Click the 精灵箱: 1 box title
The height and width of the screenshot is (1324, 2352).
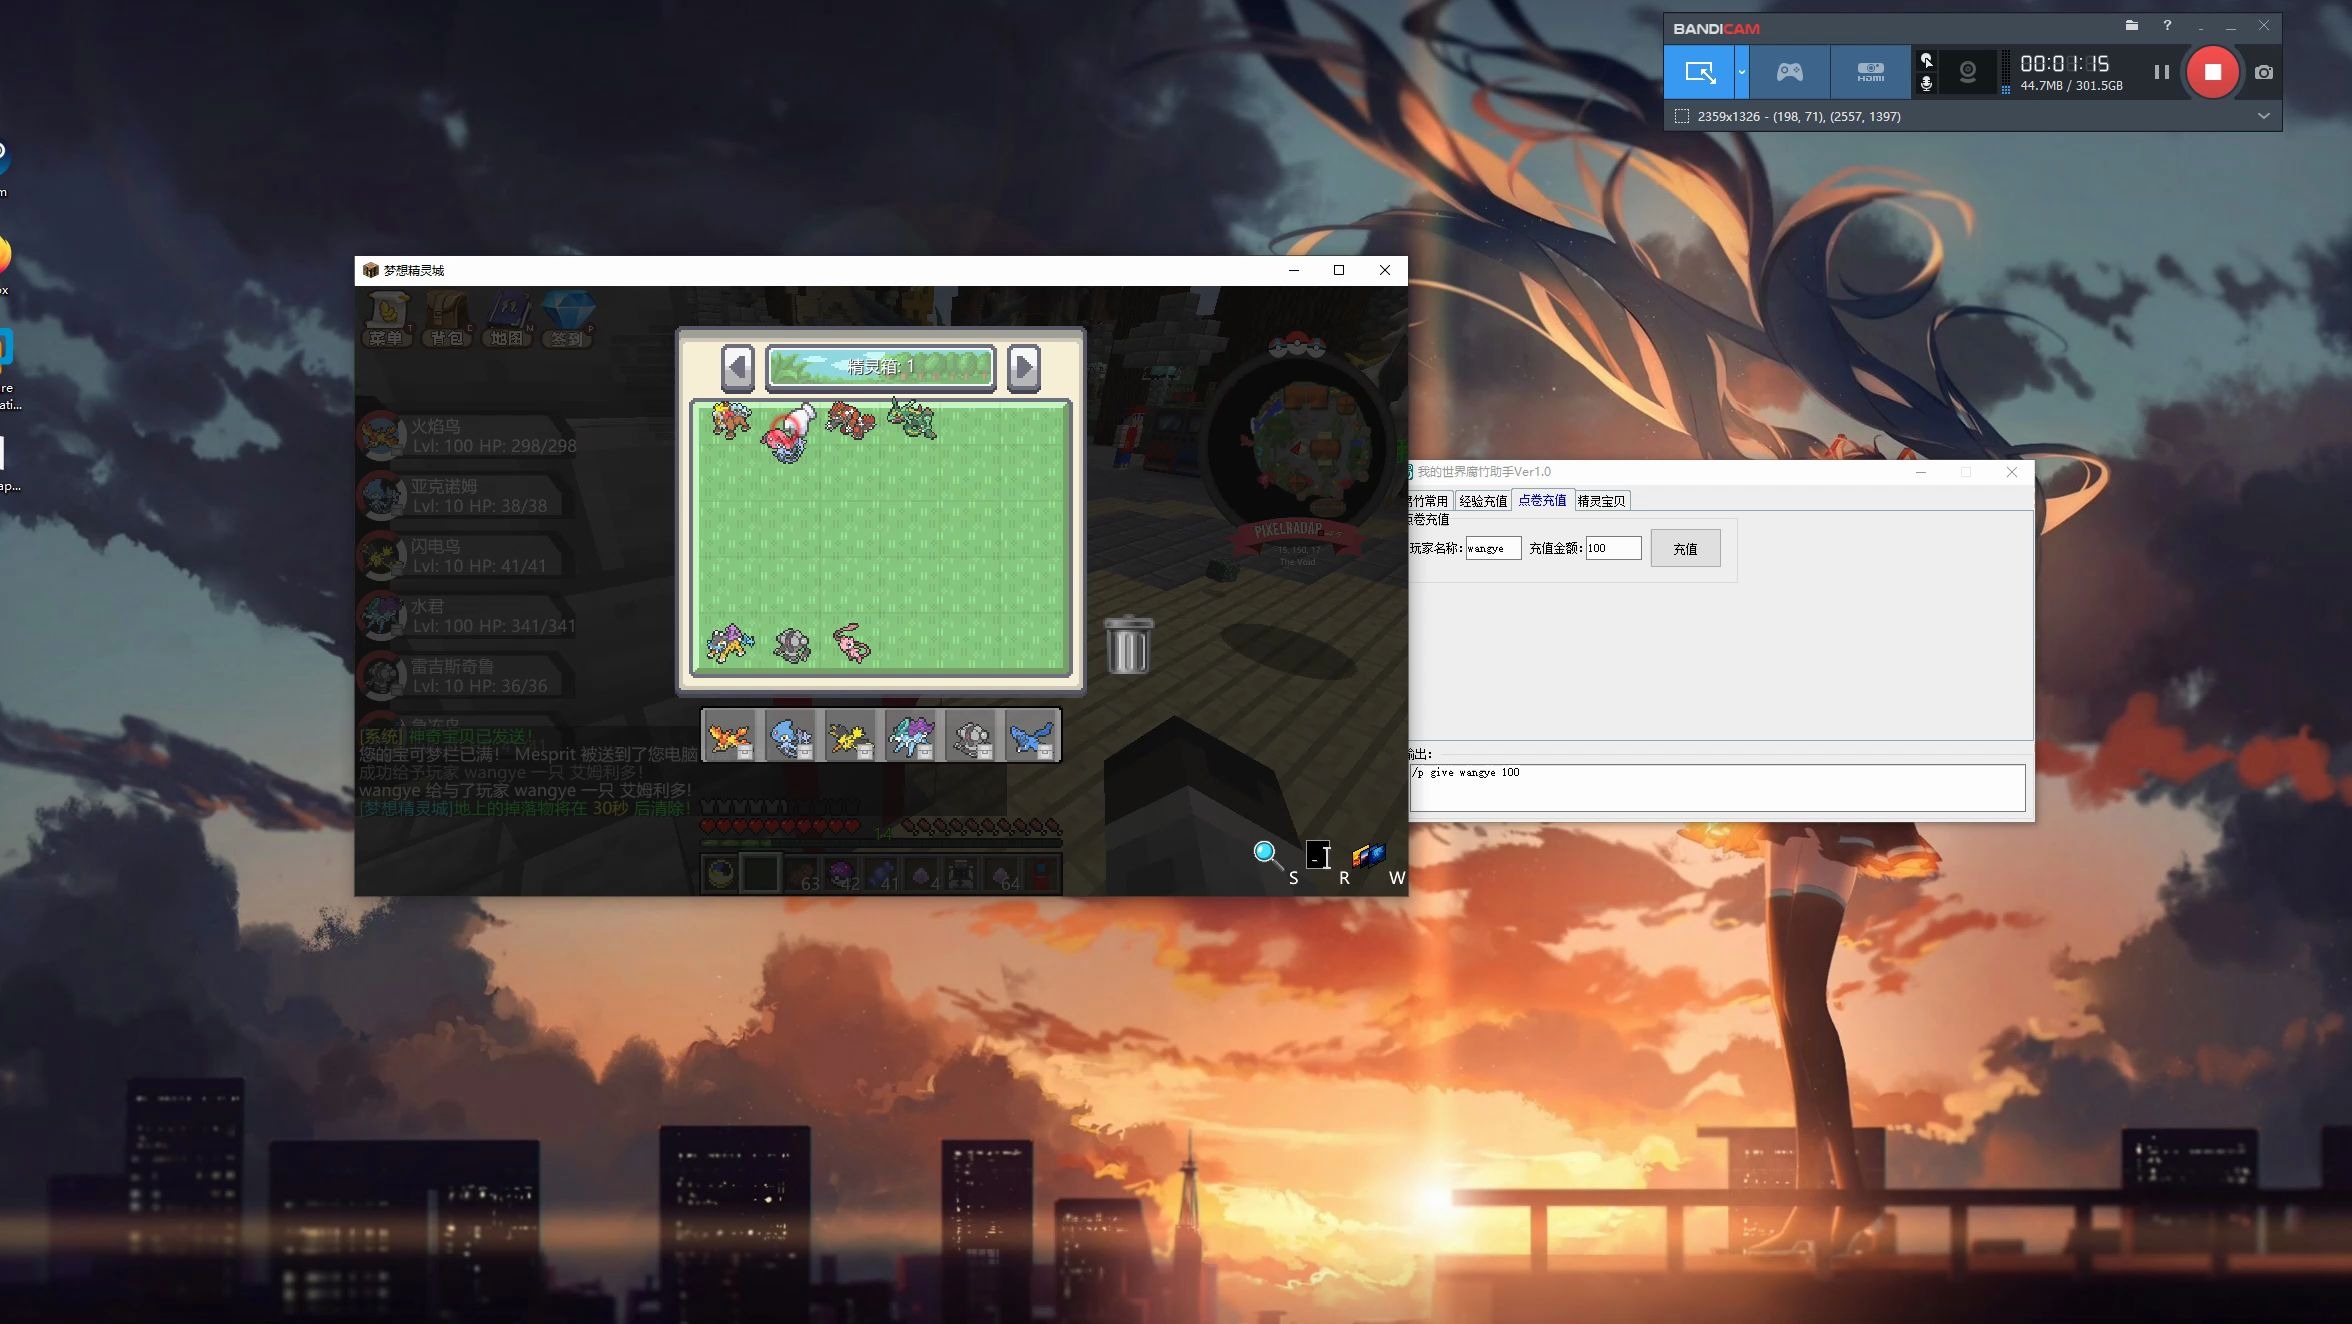point(881,367)
